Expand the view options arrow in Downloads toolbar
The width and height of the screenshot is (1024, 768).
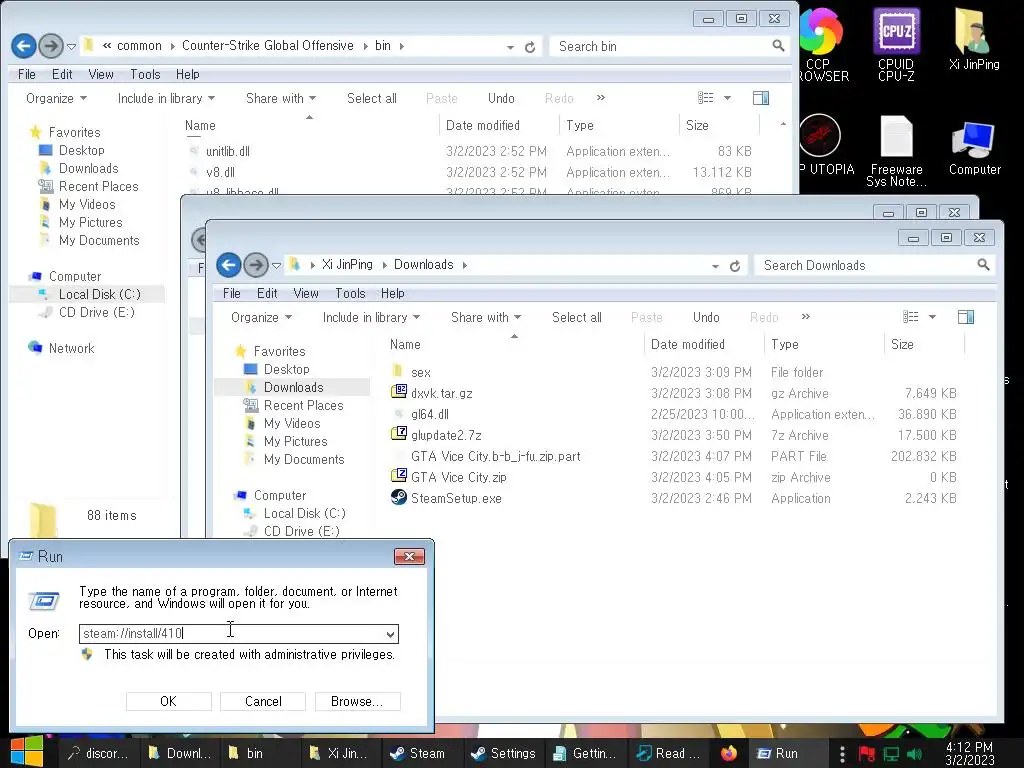(x=932, y=317)
